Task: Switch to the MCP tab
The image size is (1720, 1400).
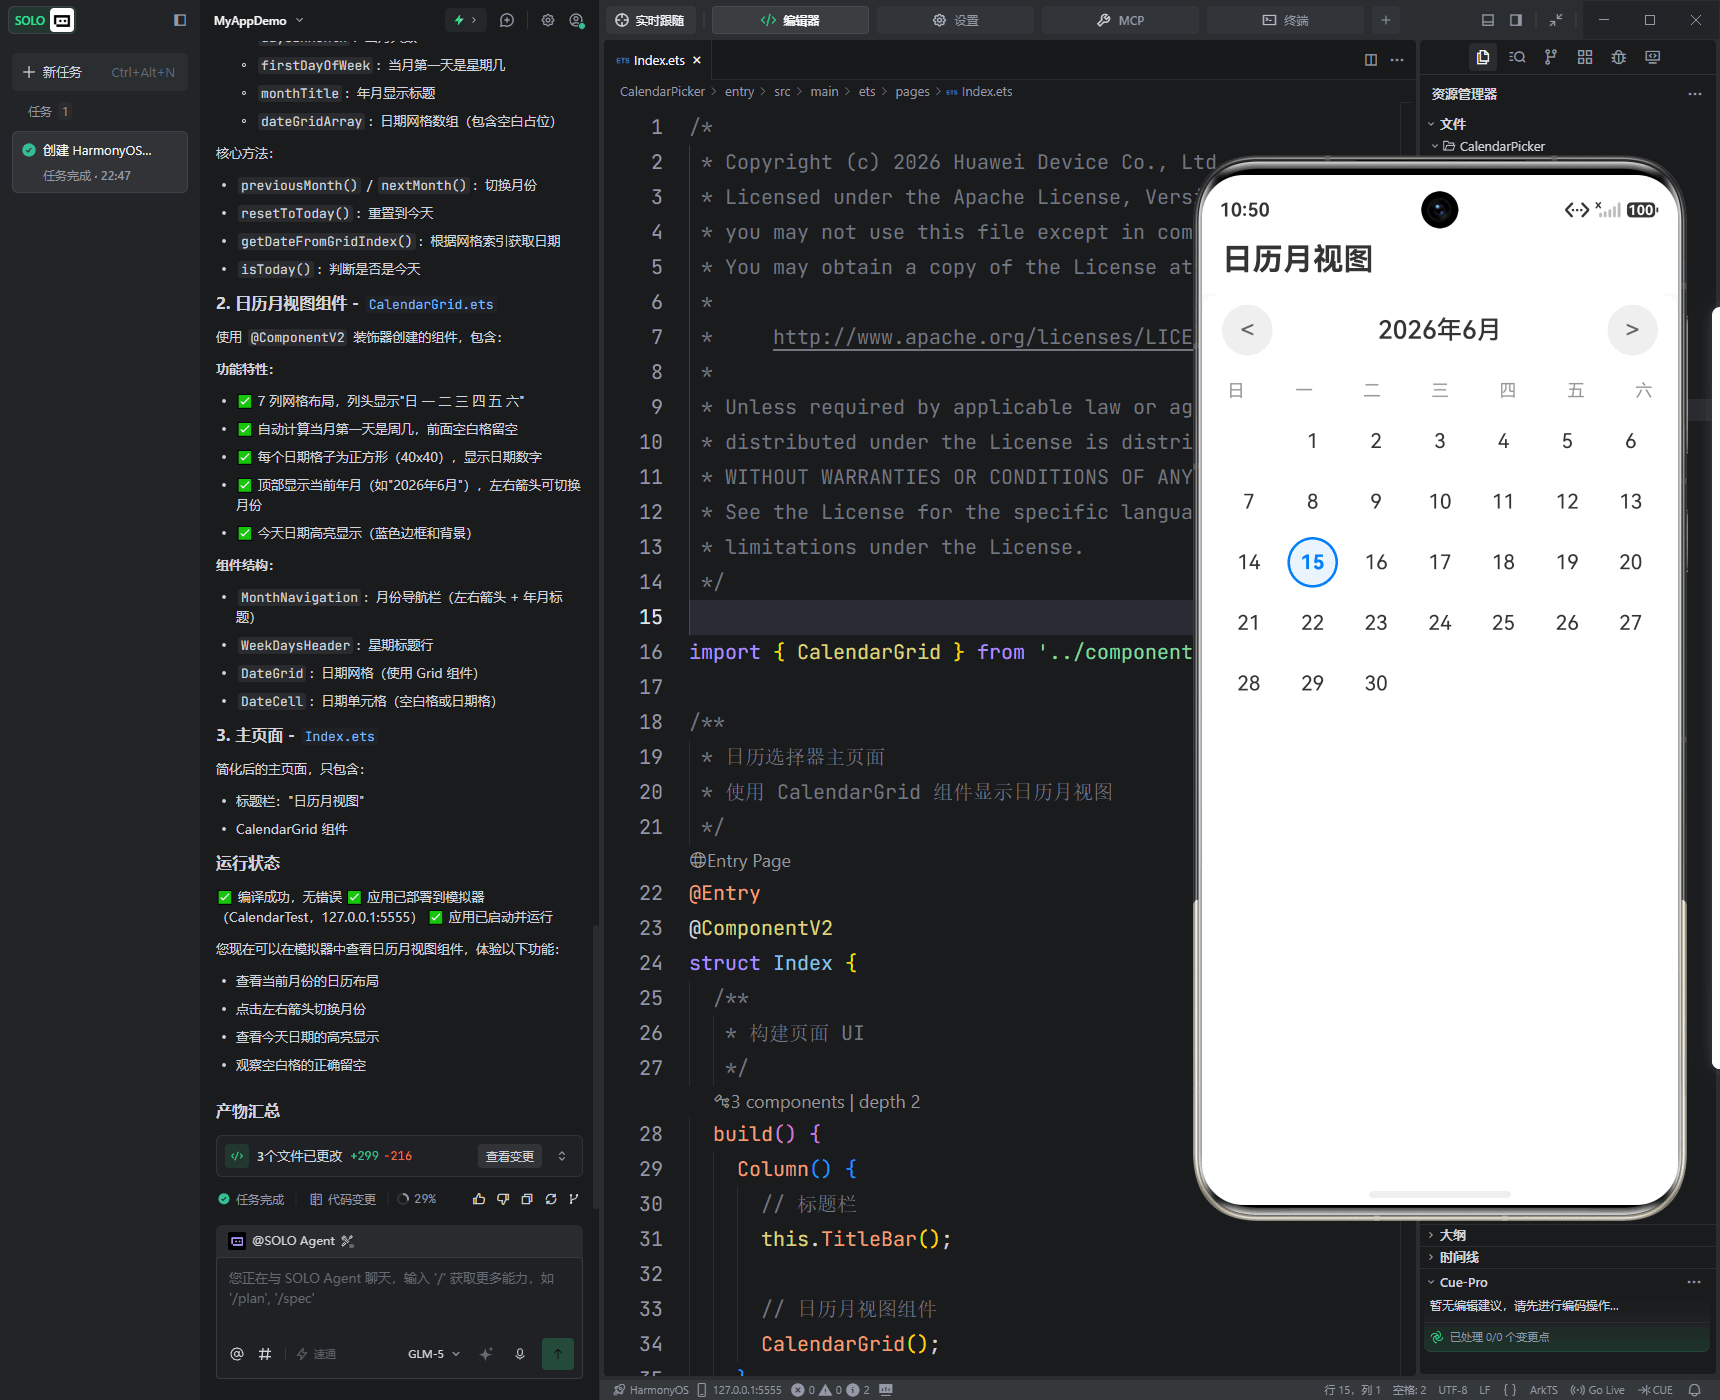Action: tap(1120, 20)
